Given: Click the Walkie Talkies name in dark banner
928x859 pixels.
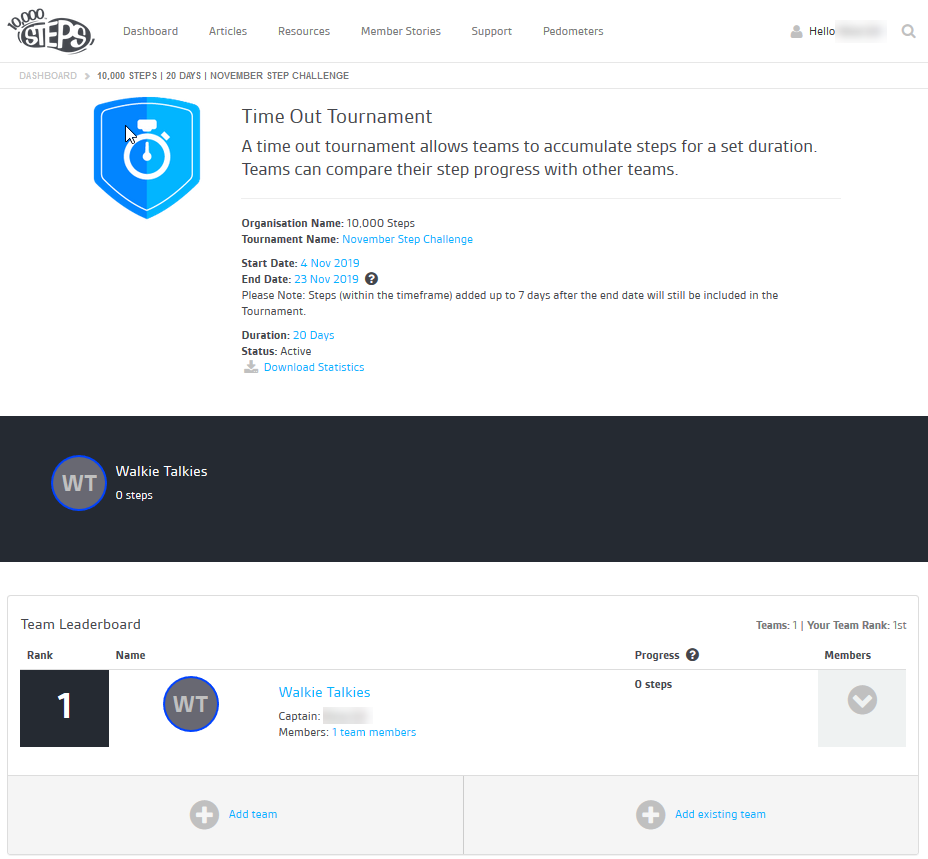Looking at the screenshot, I should click(x=162, y=471).
